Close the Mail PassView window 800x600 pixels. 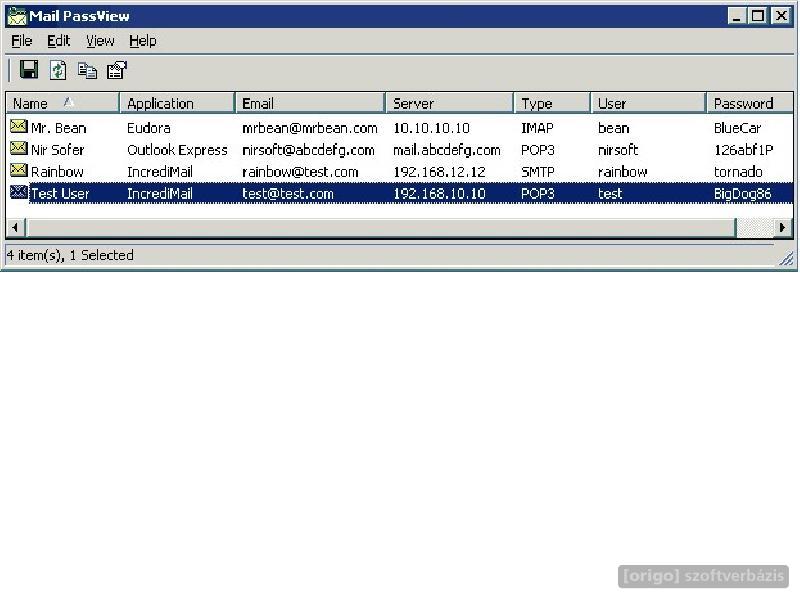pyautogui.click(x=781, y=16)
